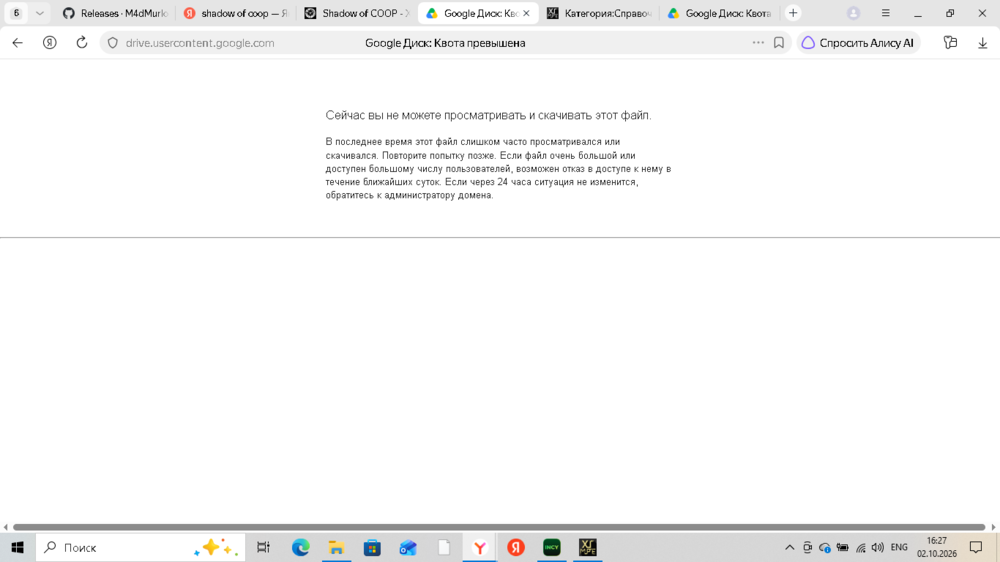Viewport: 1000px width, 562px height.
Task: Open downloads arrow icon in toolbar
Action: click(982, 43)
